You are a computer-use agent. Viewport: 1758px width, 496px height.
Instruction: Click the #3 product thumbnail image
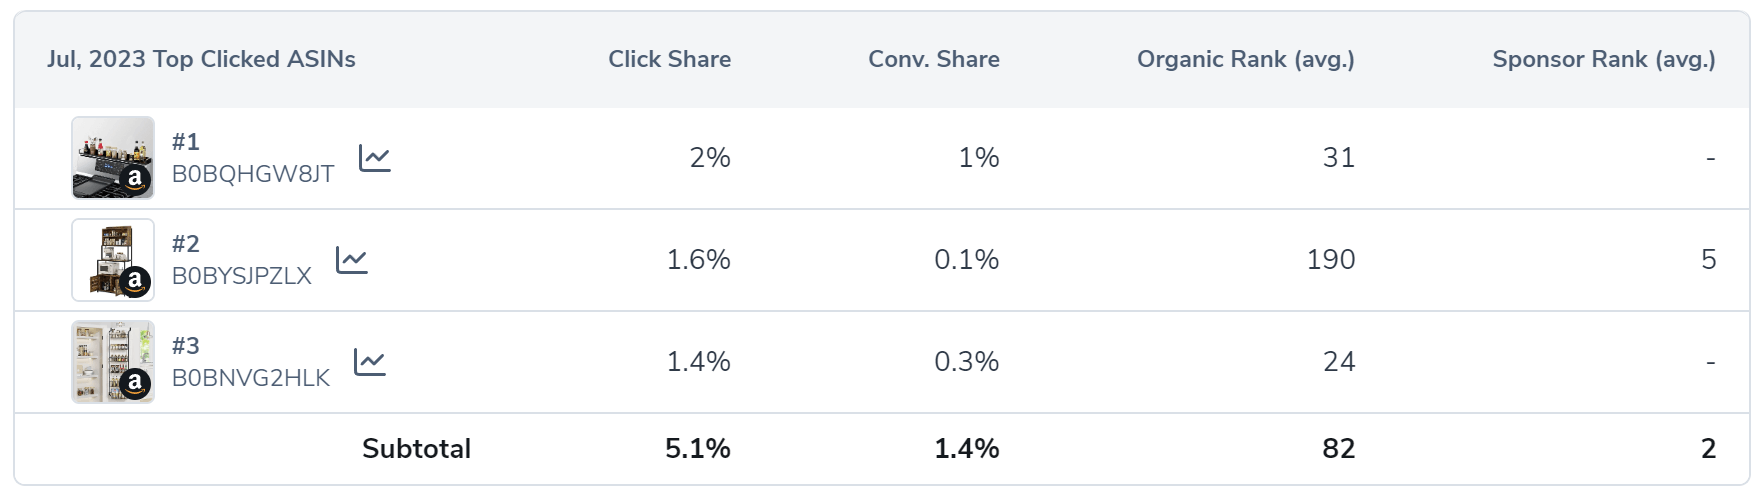tap(113, 362)
